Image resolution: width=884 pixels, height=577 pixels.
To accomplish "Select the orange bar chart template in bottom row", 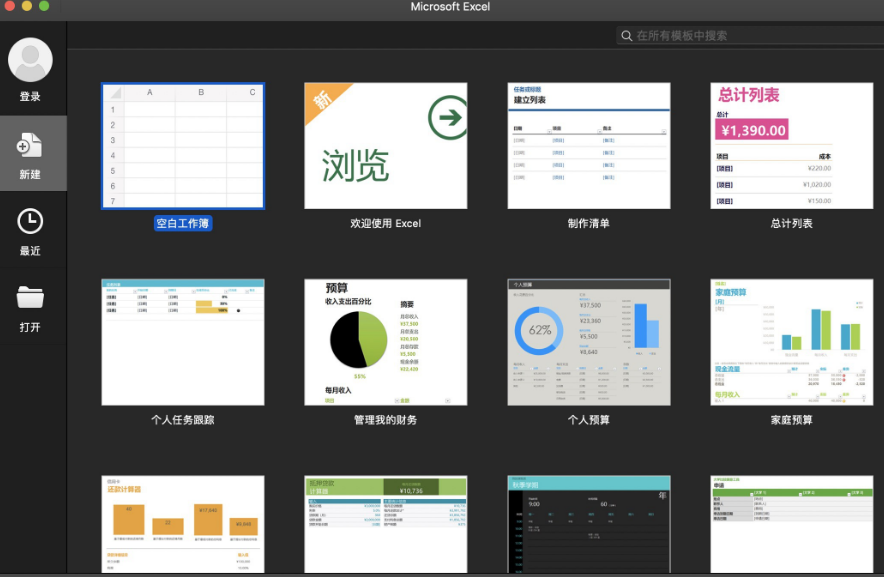I will [x=183, y=523].
